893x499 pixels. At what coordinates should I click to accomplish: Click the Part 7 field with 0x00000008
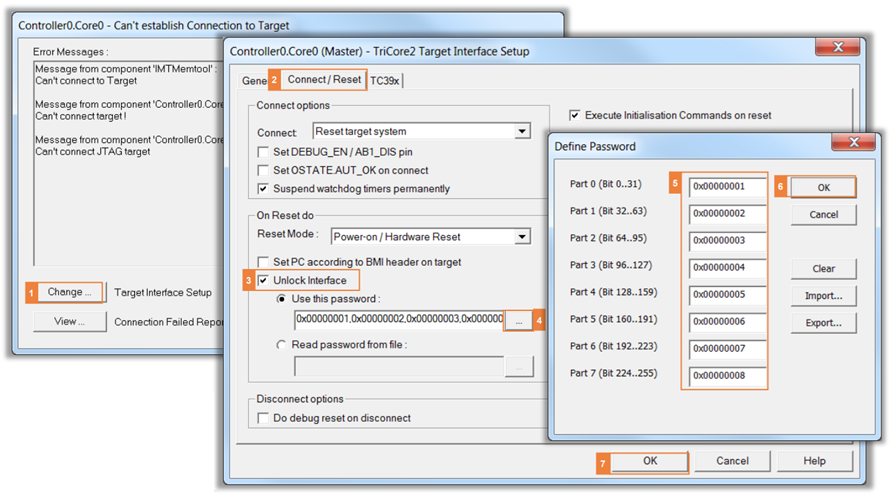727,376
